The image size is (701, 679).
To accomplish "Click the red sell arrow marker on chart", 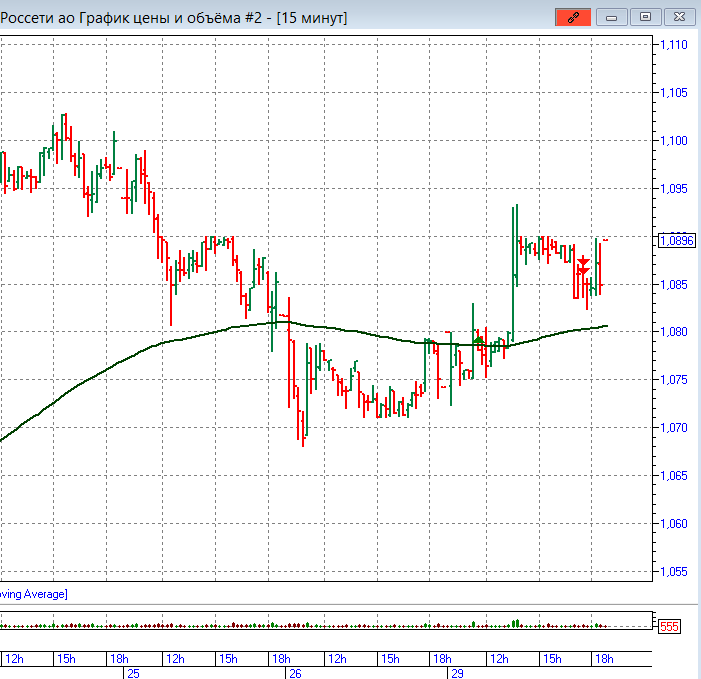I will (583, 261).
